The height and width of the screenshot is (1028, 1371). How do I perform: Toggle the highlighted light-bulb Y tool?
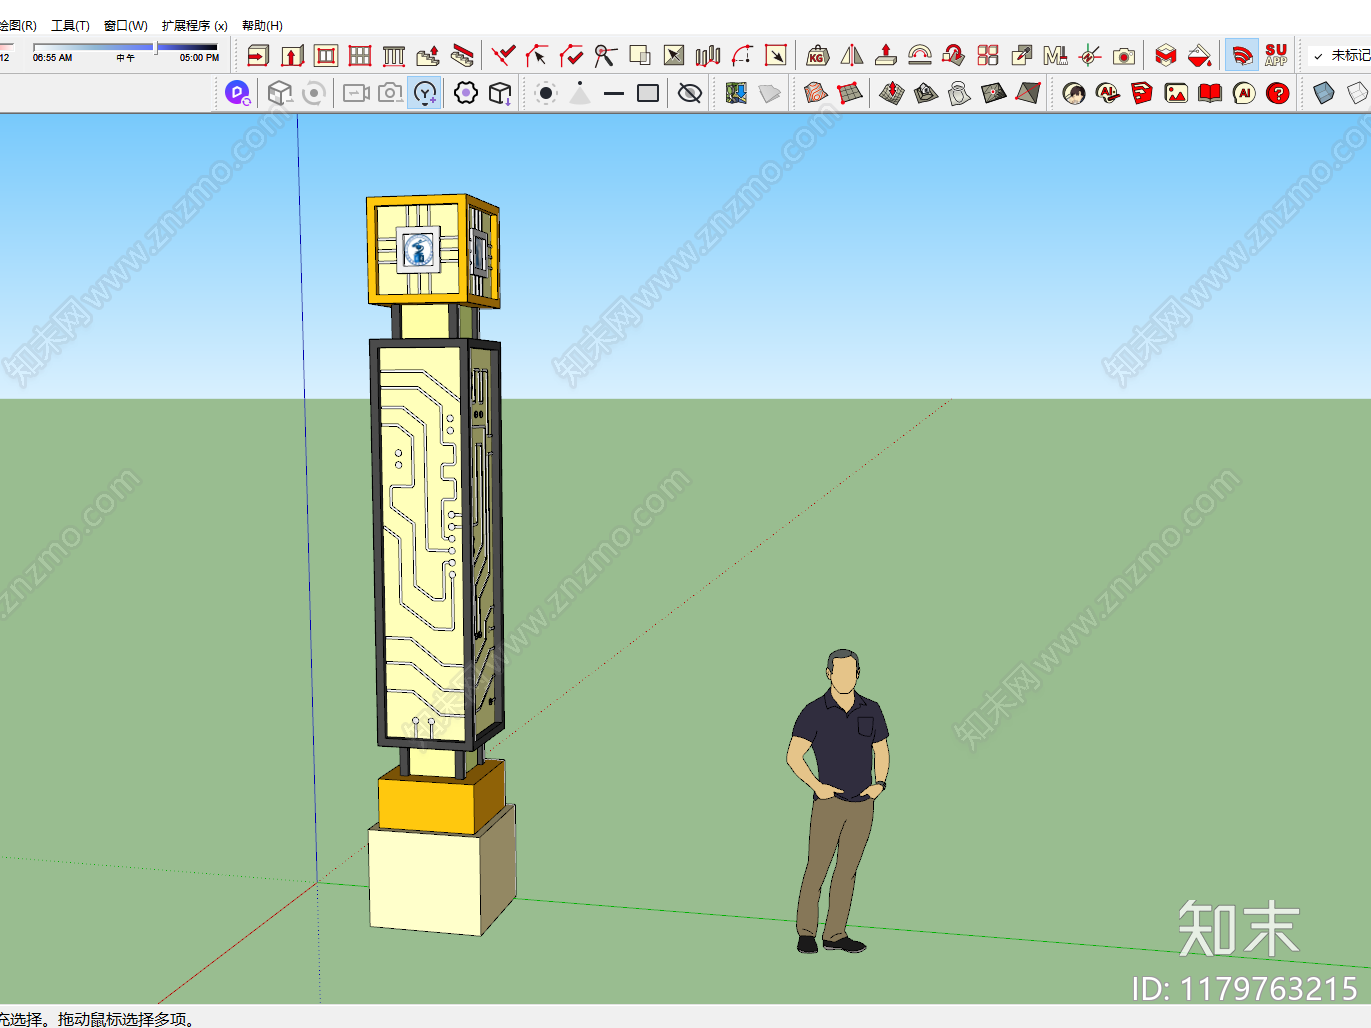(425, 94)
